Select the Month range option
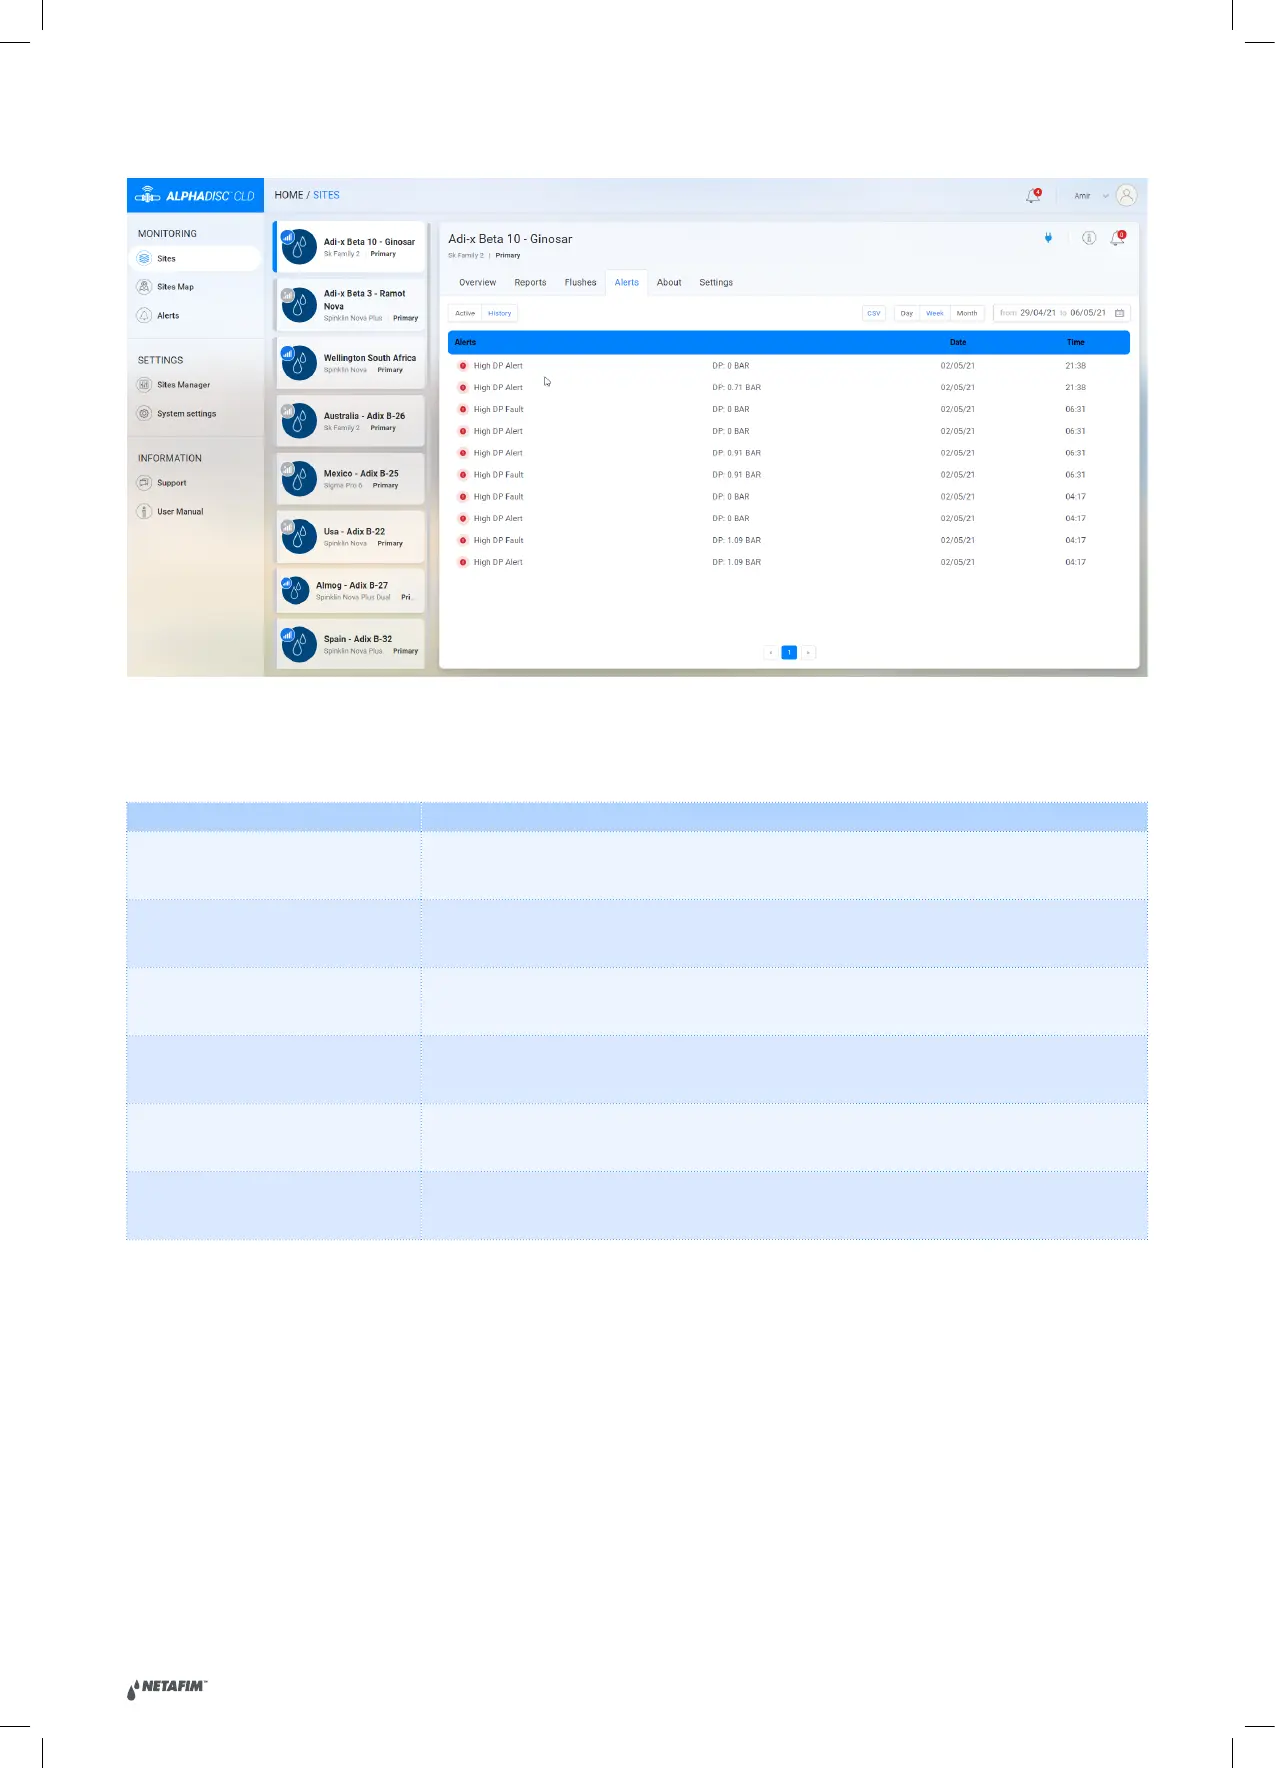The height and width of the screenshot is (1768, 1275). [967, 313]
